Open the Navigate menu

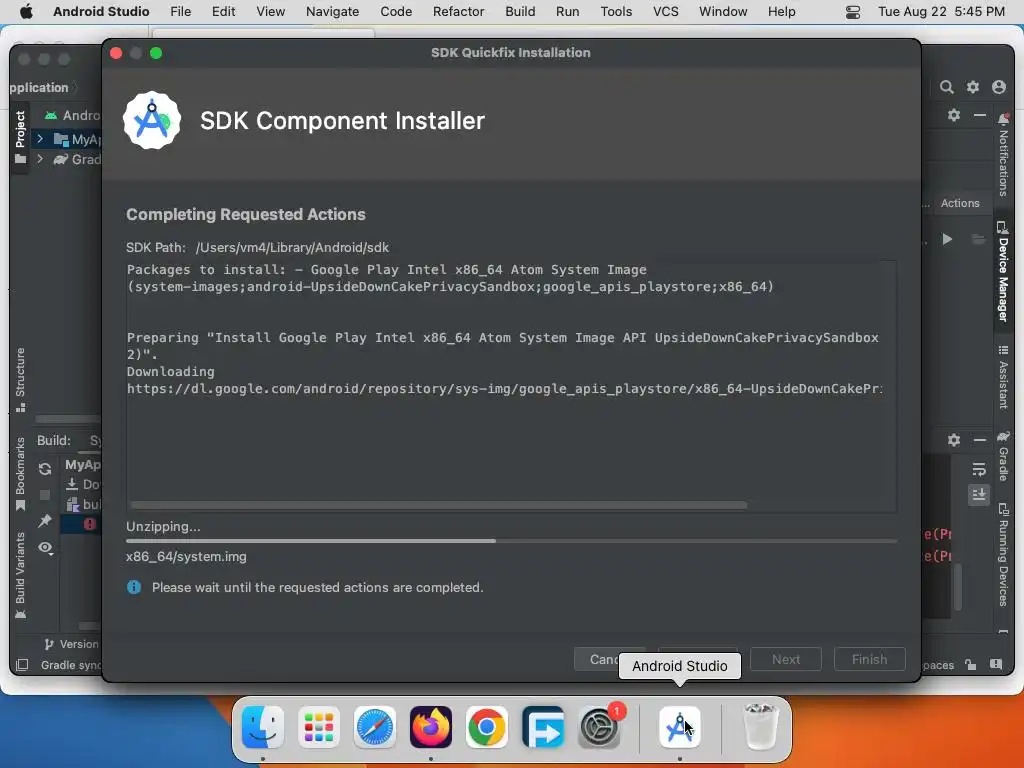click(332, 11)
